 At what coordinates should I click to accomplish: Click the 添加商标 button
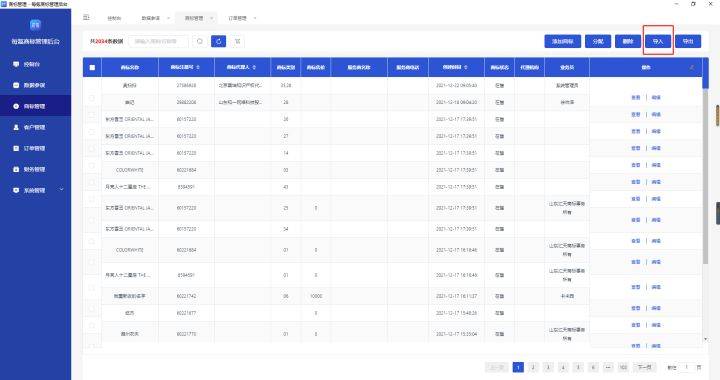[x=562, y=41]
